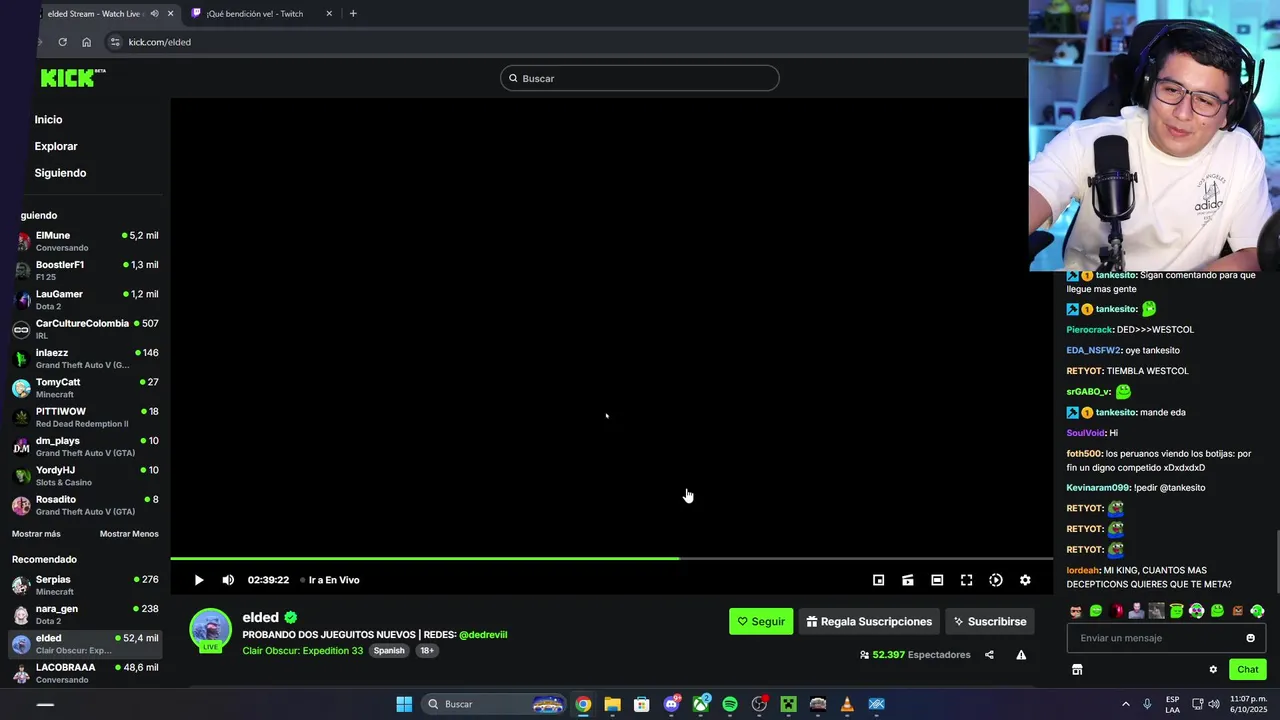Pick the first sunglasses emote in the quick row
This screenshot has width=1280, height=720.
1075,611
